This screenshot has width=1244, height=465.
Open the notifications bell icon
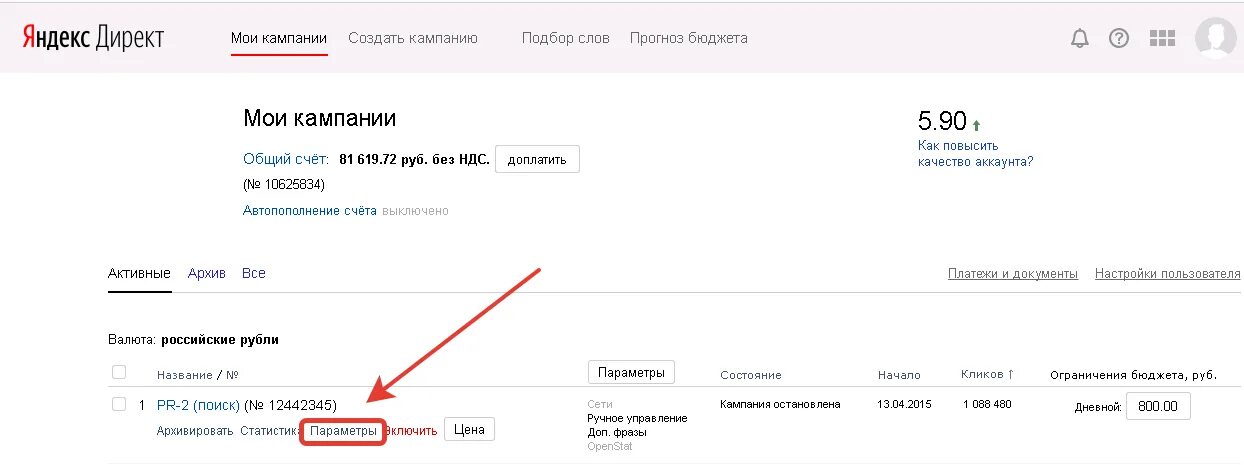point(1080,39)
